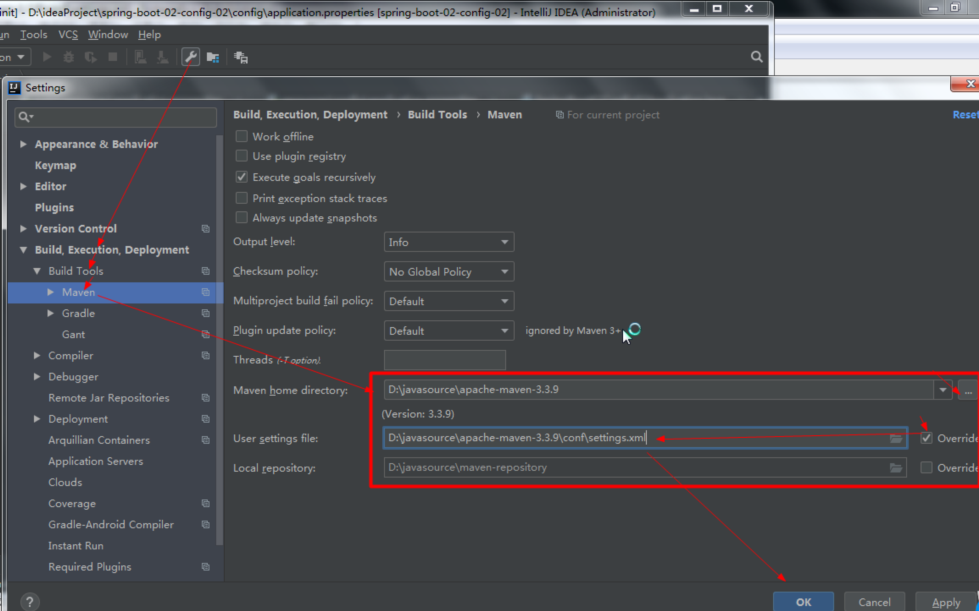Select Keymap in the settings tree
Viewport: 979px width, 611px height.
[55, 166]
